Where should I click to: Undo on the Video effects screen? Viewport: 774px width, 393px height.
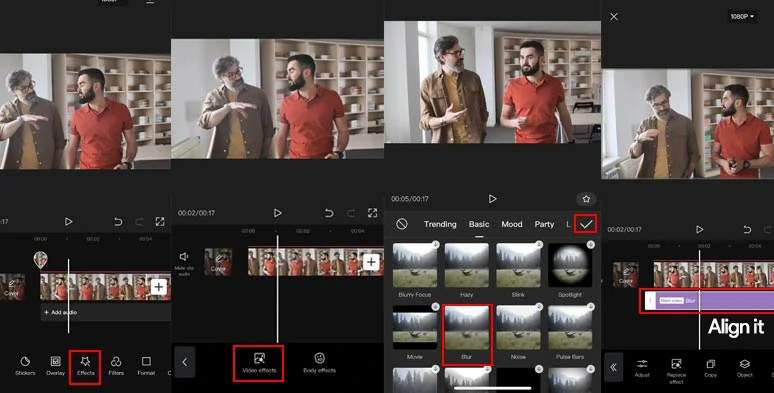point(329,213)
